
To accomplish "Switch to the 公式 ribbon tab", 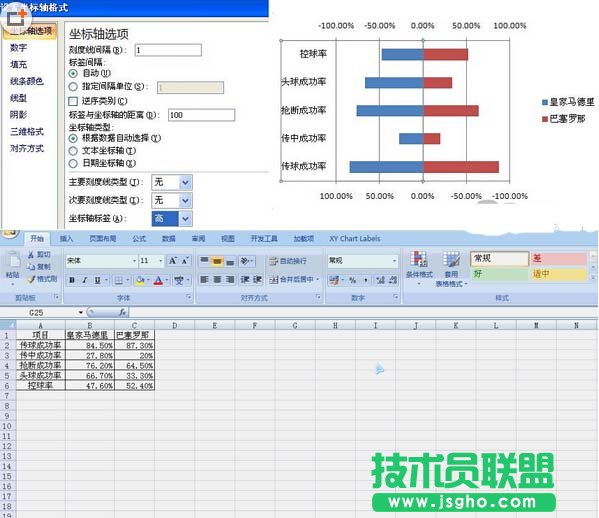I will tap(139, 239).
